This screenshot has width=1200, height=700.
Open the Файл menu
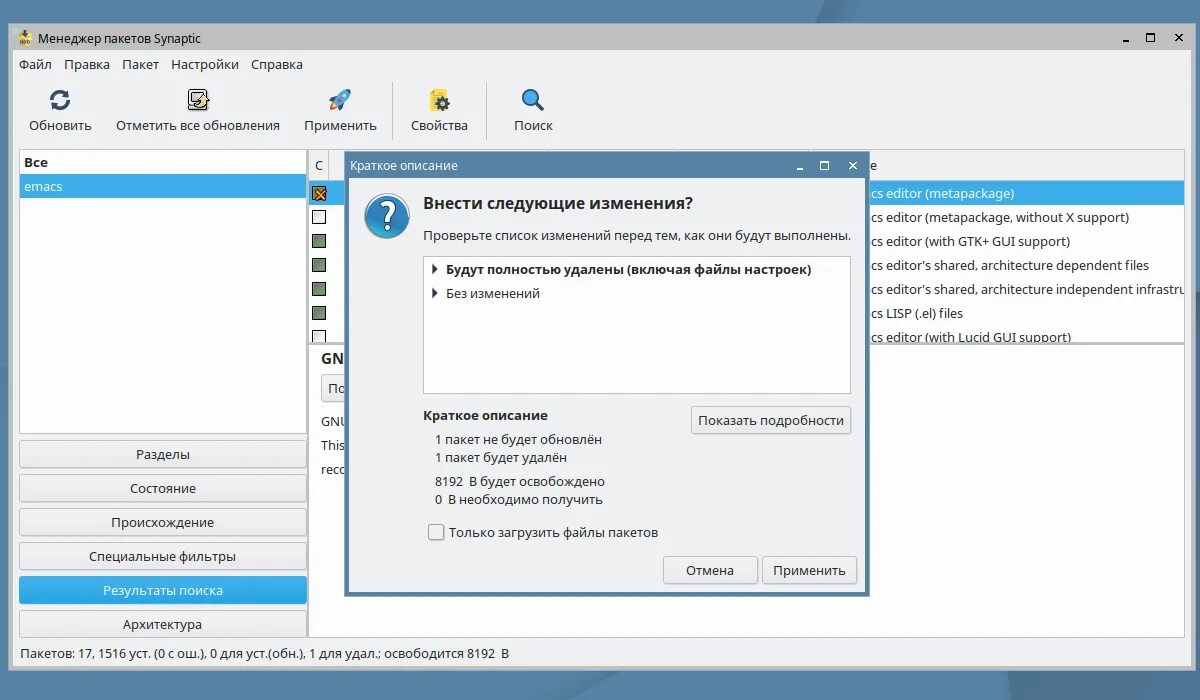(35, 64)
